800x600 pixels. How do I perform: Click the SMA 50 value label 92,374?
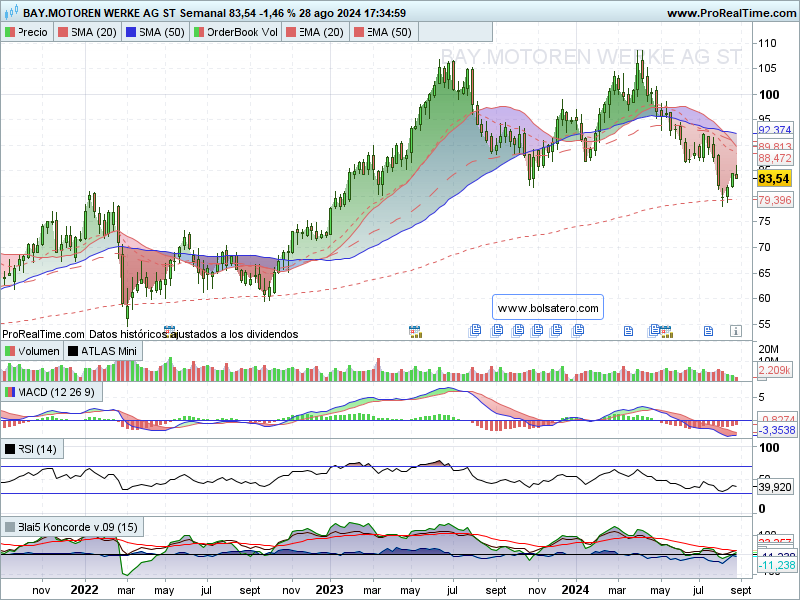click(x=774, y=130)
